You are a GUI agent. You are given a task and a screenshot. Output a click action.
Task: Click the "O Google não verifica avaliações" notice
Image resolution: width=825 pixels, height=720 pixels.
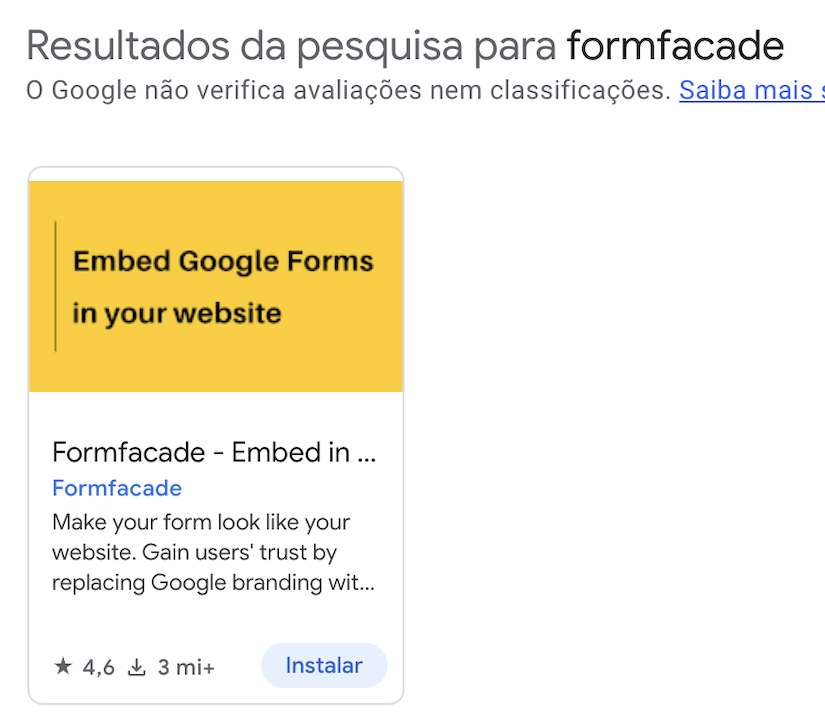pos(347,91)
